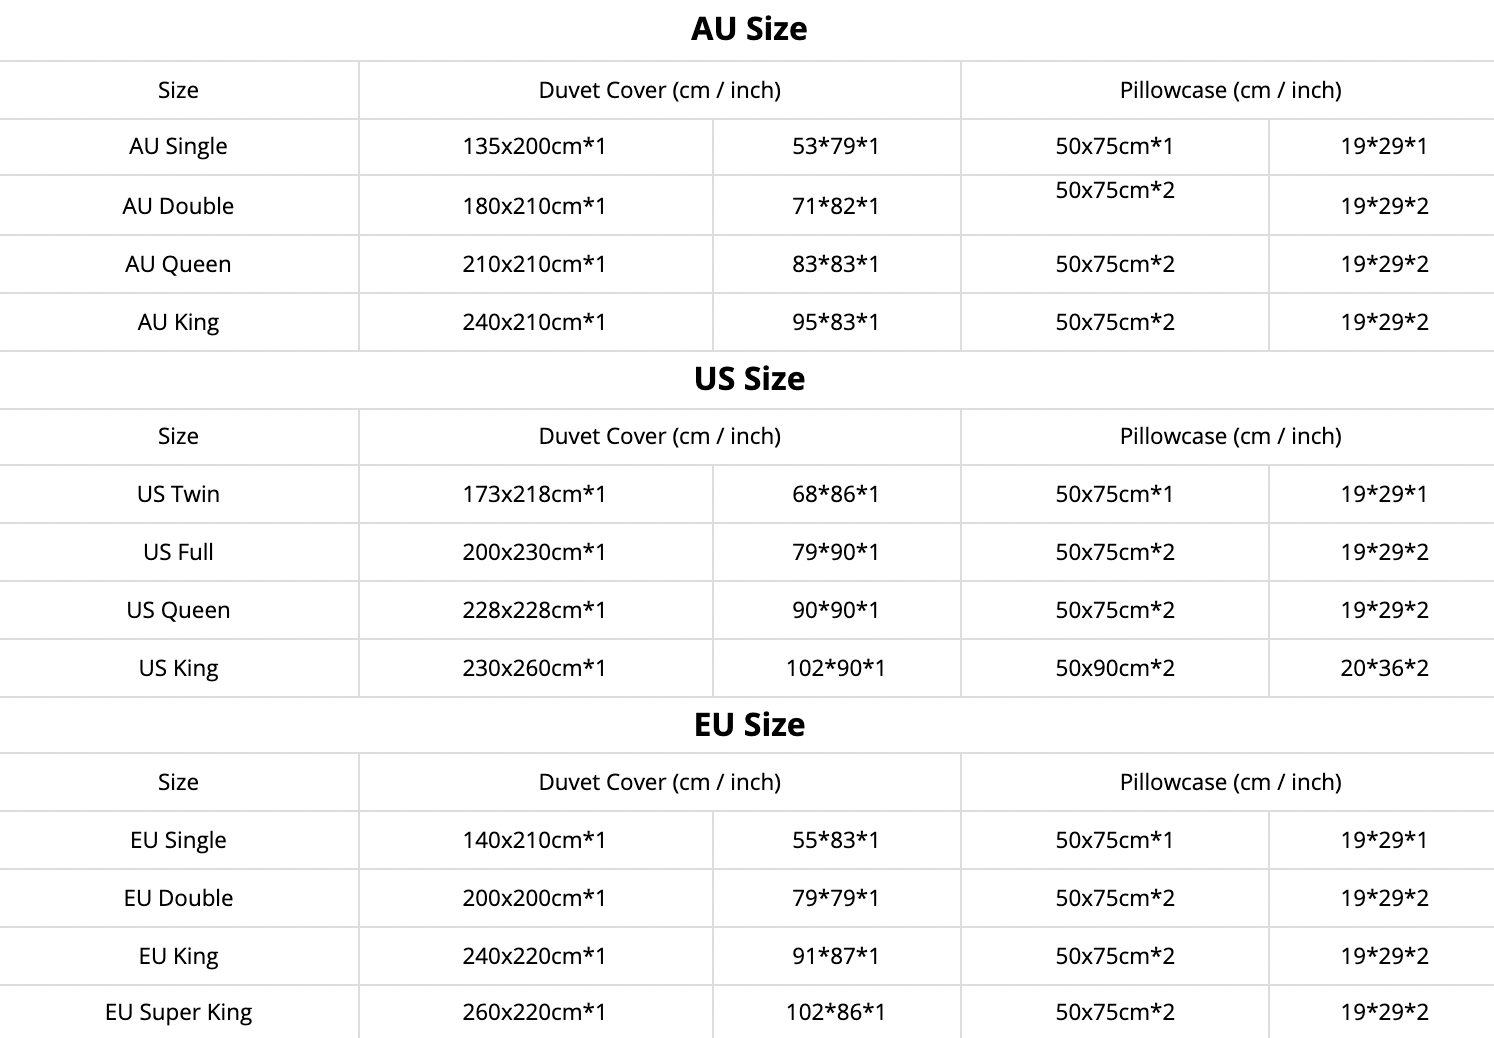
Task: Select the AU Double size cell
Action: point(178,206)
